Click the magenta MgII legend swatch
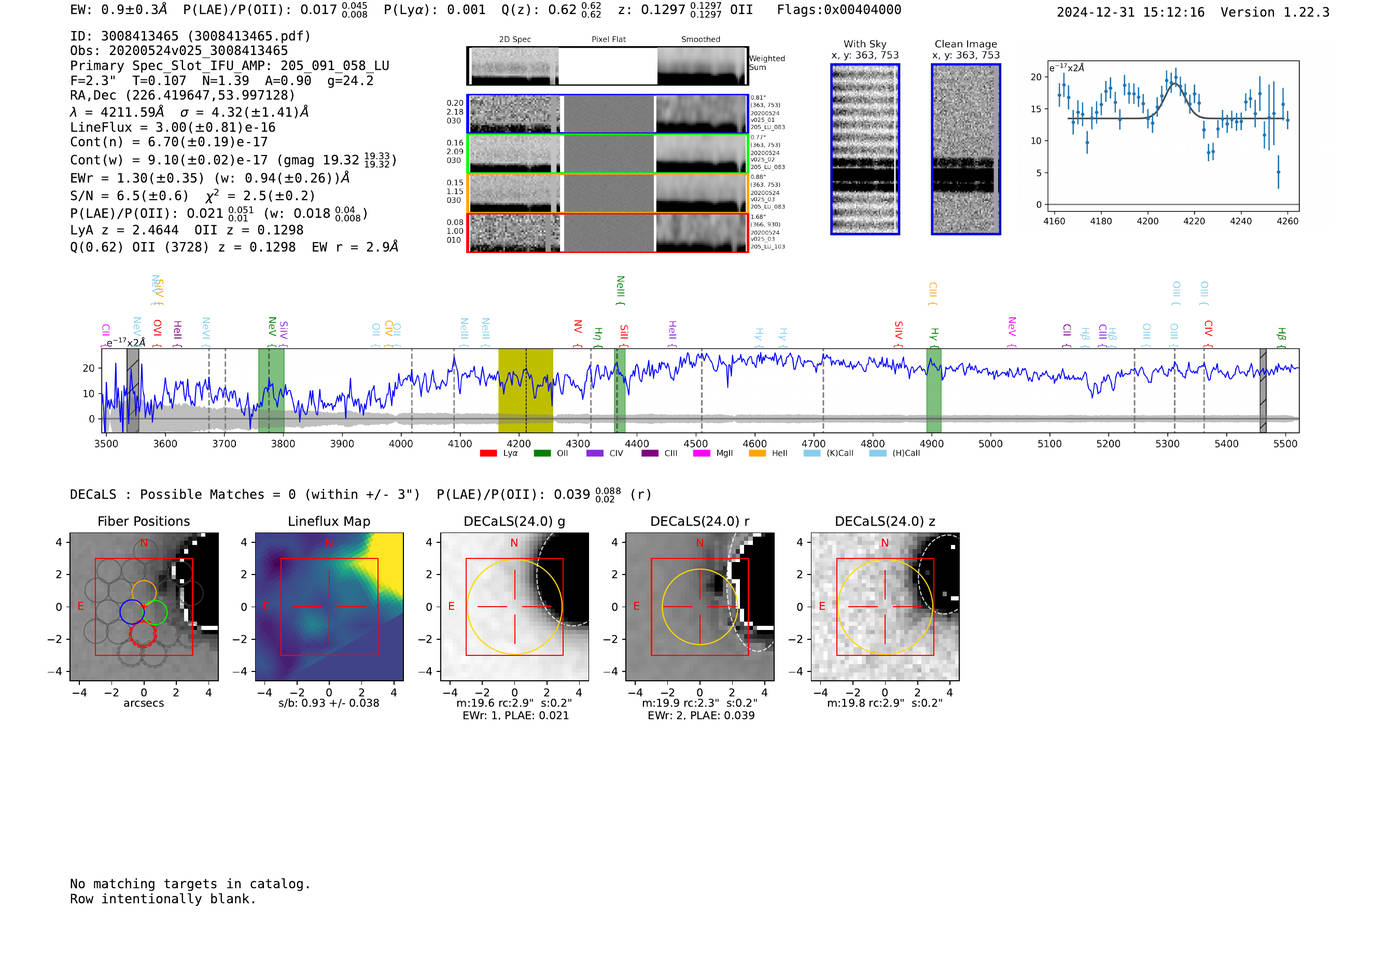1400x953 pixels. 702,453
